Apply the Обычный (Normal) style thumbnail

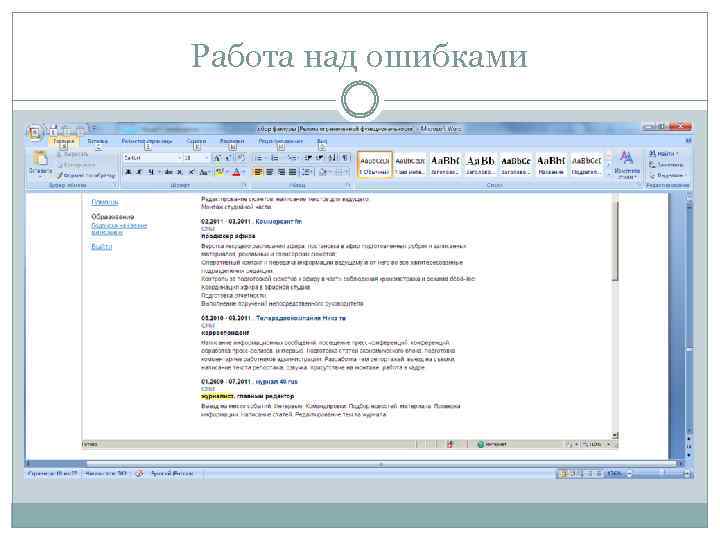click(x=375, y=164)
